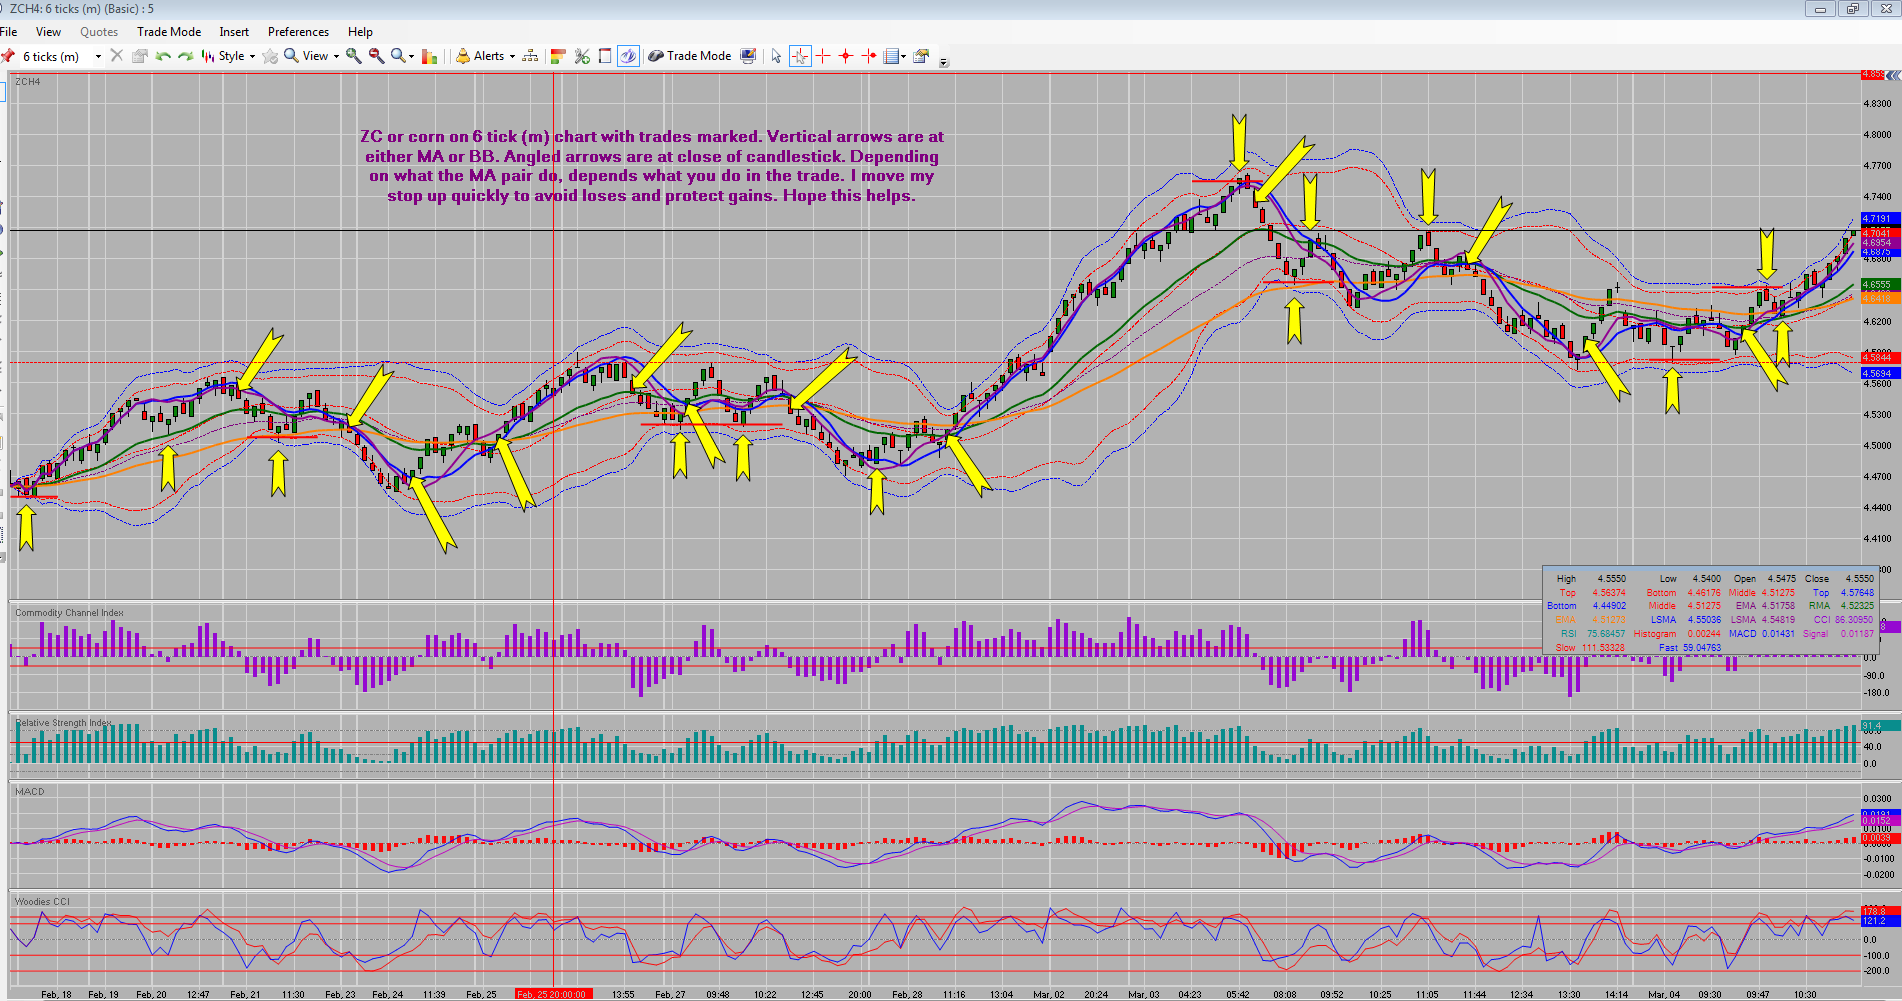Viewport: 1902px width, 1001px height.
Task: Toggle the active crosshair cursor button
Action: [x=800, y=56]
